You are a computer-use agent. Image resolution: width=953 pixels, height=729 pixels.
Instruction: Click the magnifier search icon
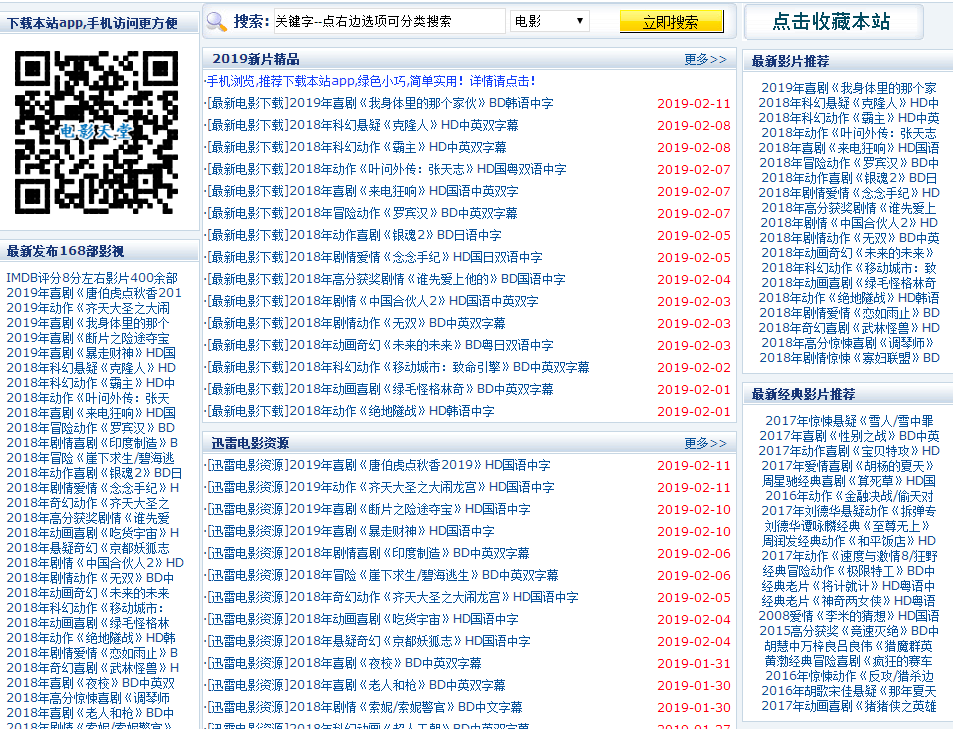point(216,22)
